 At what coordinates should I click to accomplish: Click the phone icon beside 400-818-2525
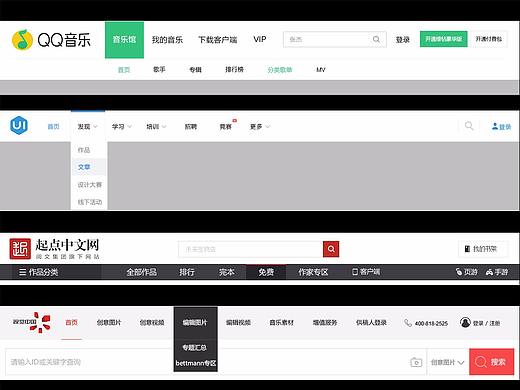click(x=408, y=323)
